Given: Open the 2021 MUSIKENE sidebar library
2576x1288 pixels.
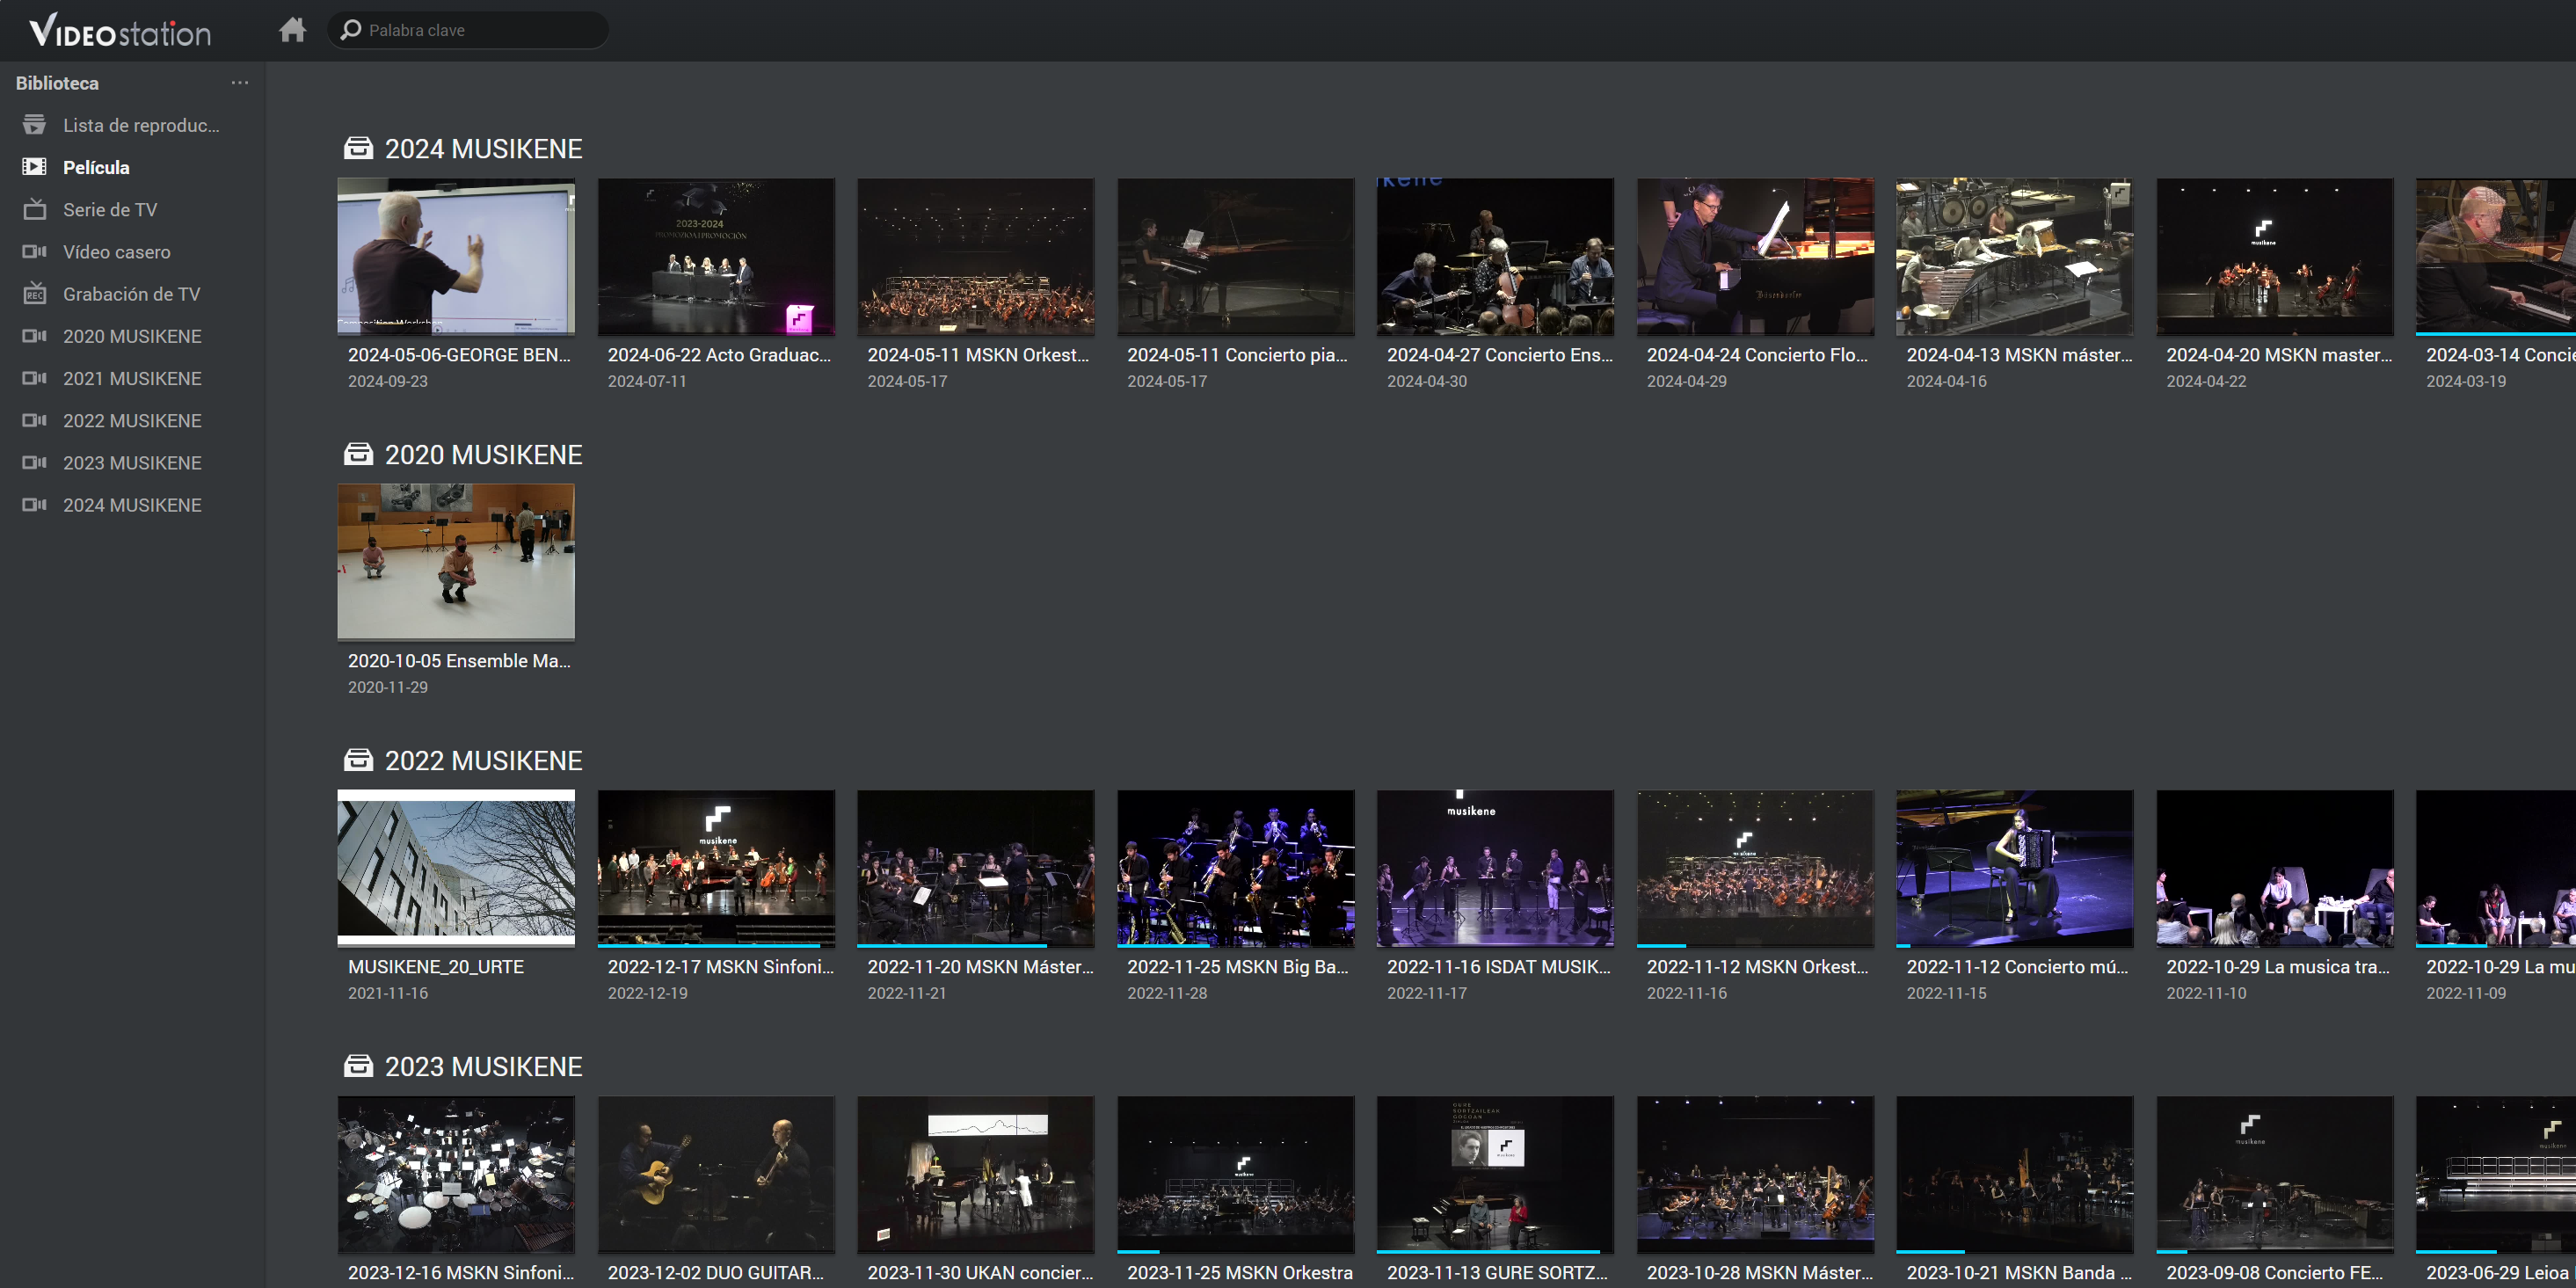Looking at the screenshot, I should pyautogui.click(x=131, y=379).
